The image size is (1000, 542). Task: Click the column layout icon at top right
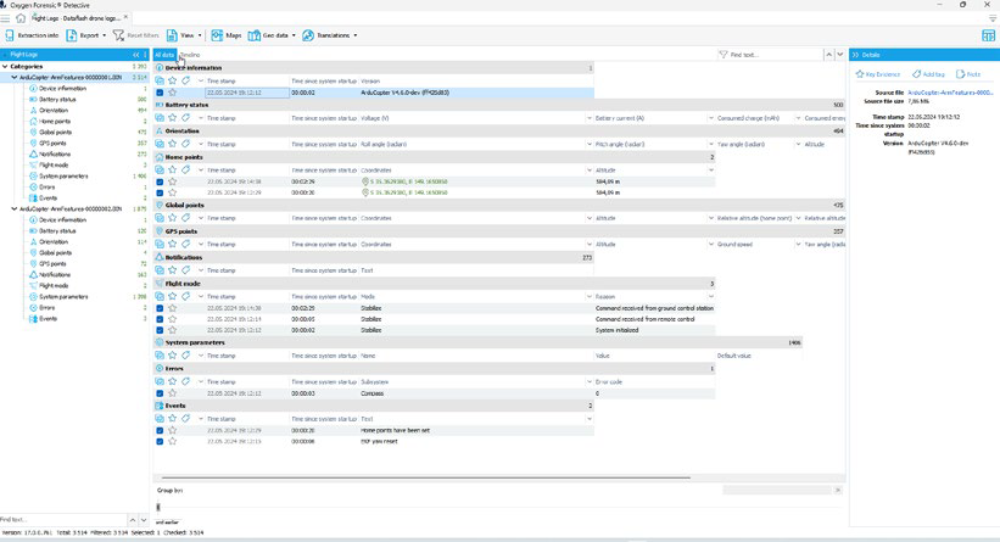(x=988, y=35)
